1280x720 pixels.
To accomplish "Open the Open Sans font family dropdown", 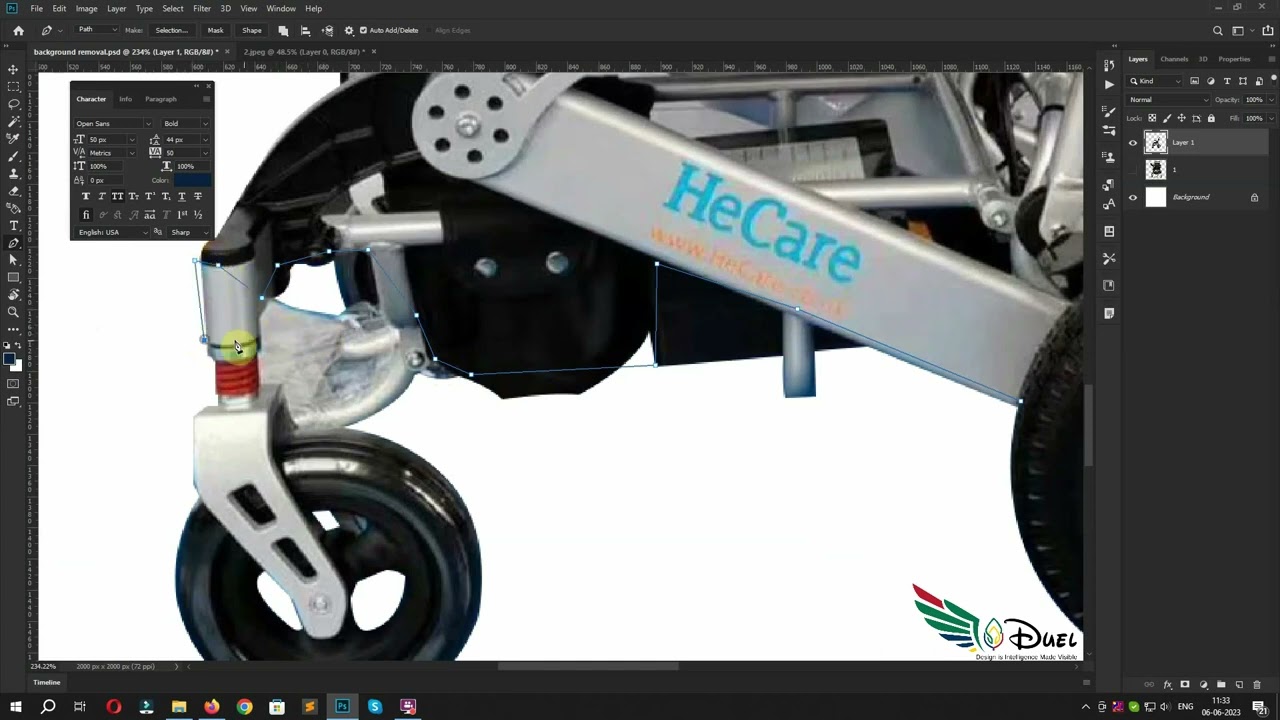I will [x=113, y=124].
